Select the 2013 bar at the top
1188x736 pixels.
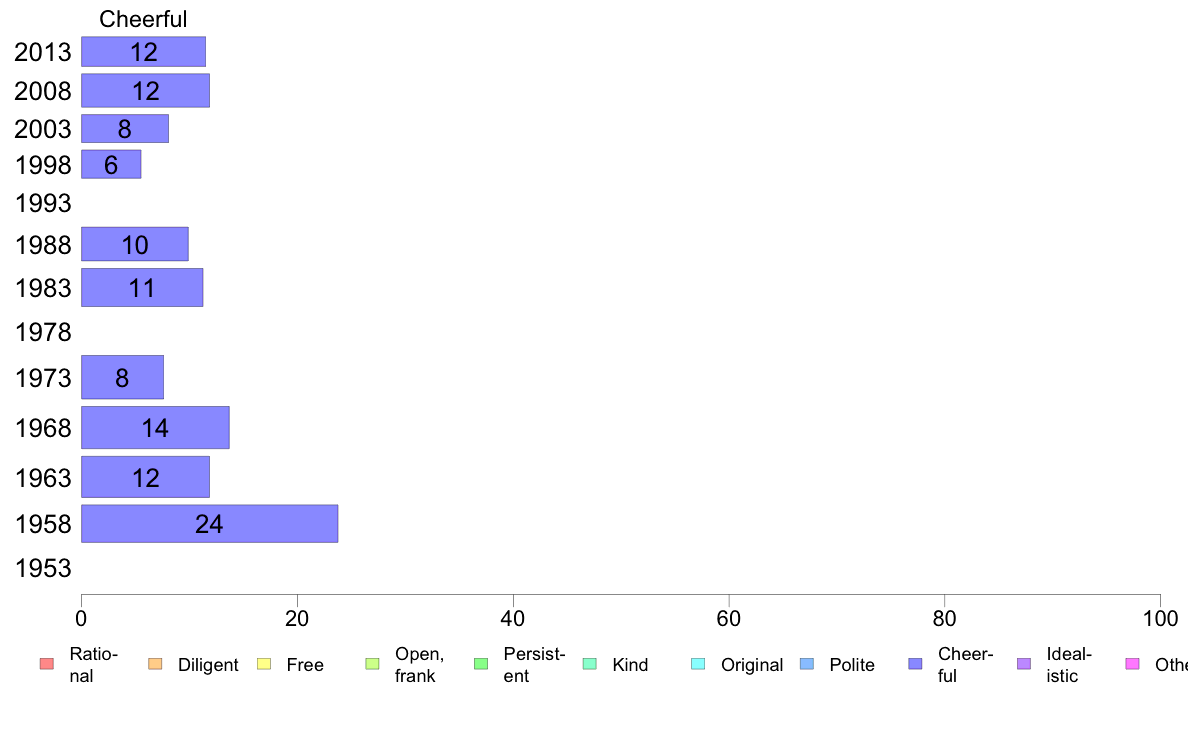pyautogui.click(x=144, y=52)
